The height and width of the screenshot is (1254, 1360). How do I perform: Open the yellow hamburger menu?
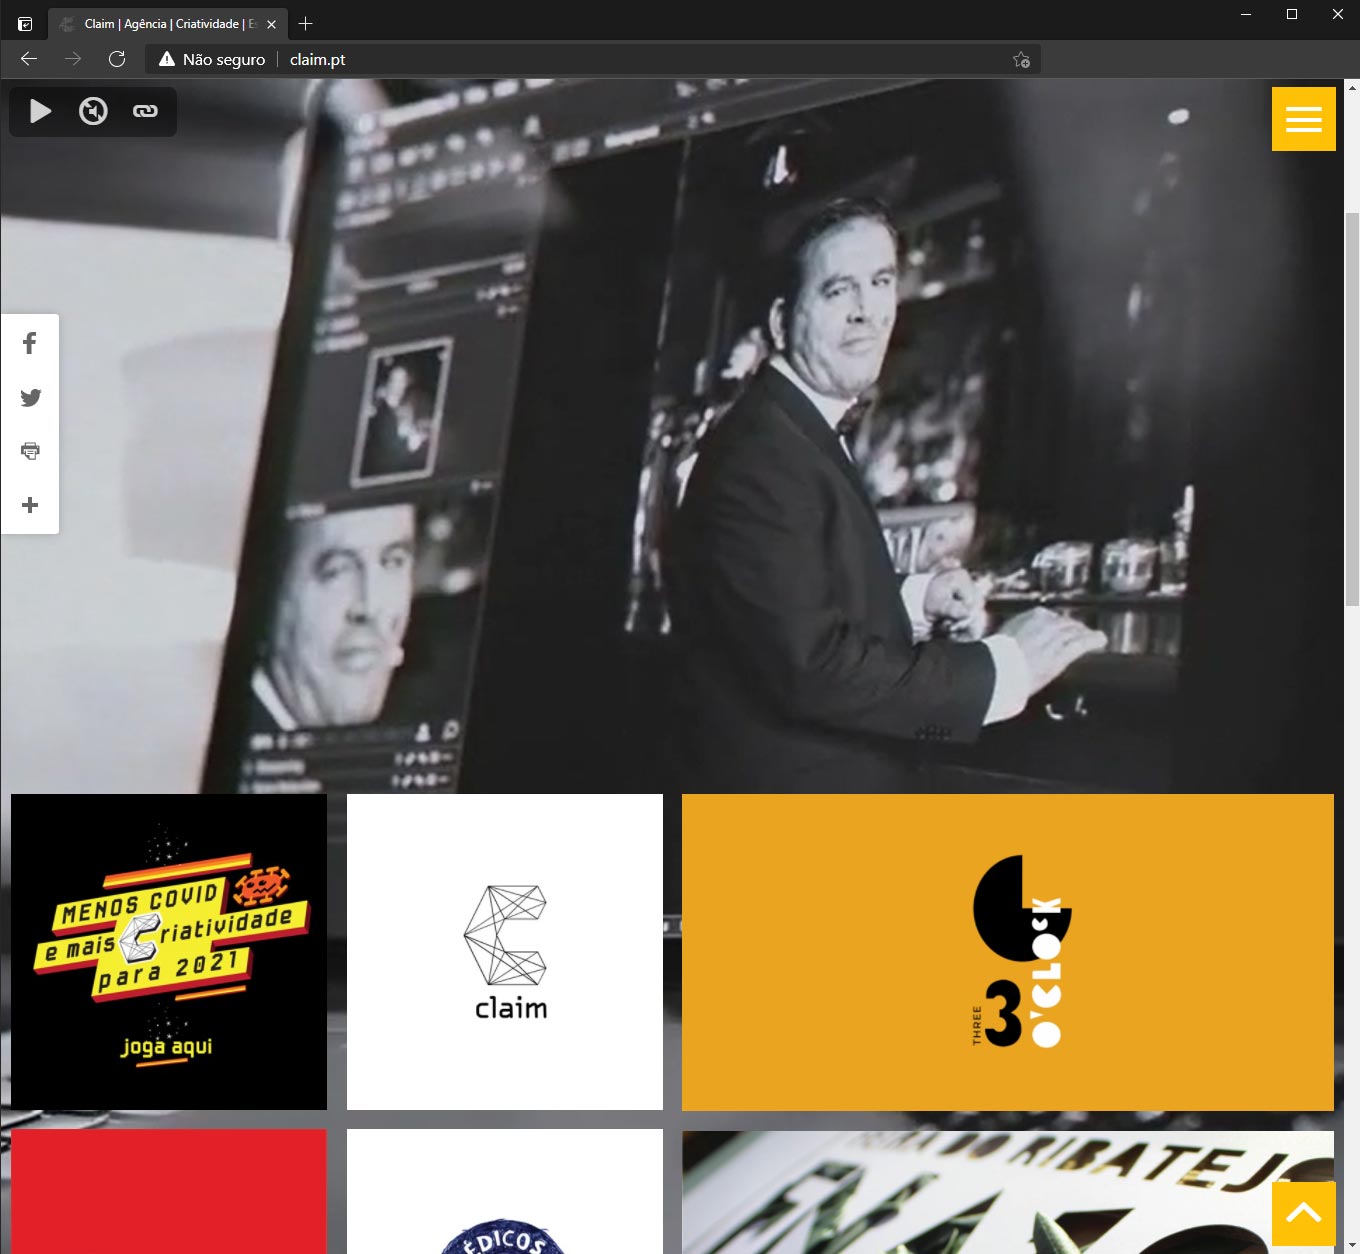[1303, 119]
